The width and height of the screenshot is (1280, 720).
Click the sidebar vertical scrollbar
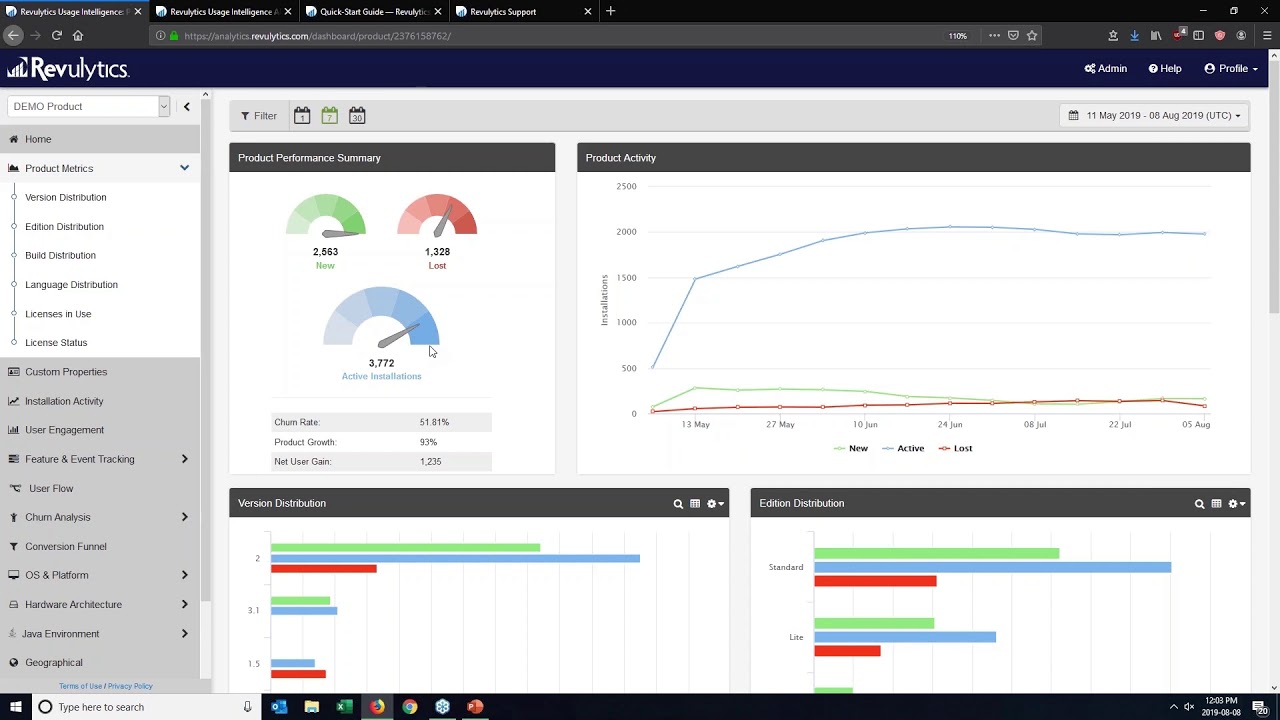click(x=206, y=350)
